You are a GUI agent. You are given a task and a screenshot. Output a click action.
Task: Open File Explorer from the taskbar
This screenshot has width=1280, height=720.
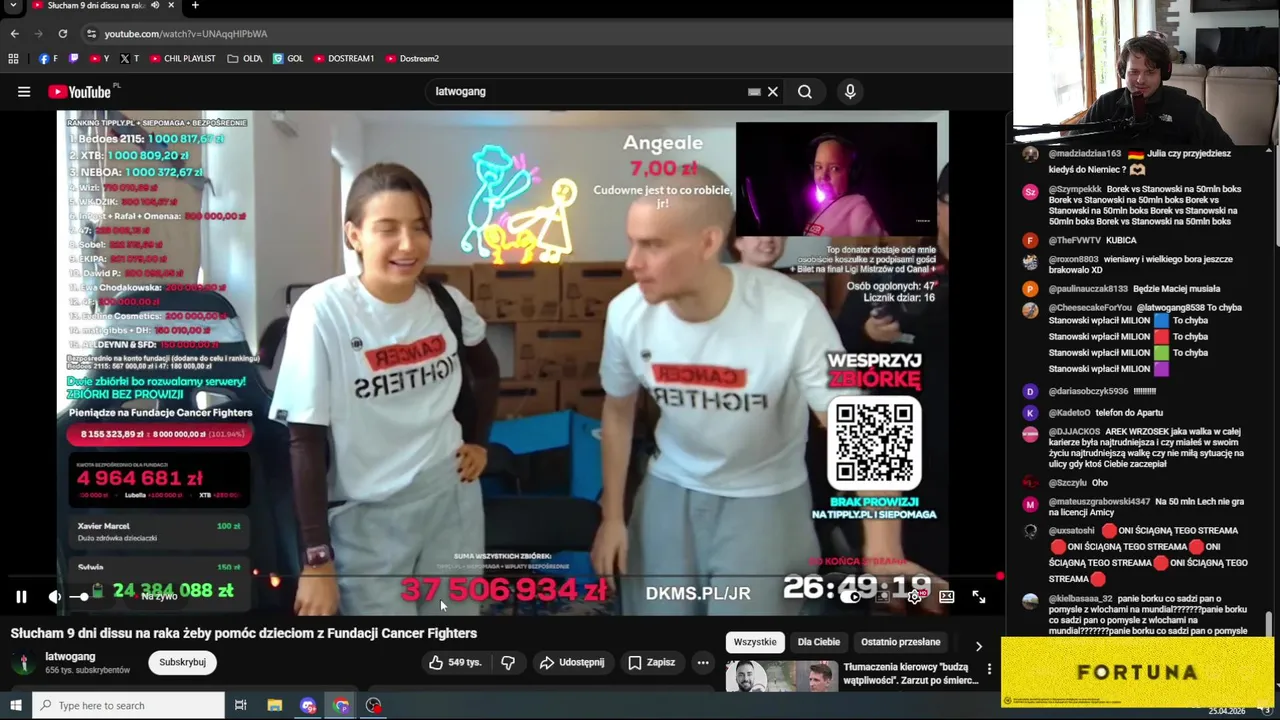pos(275,706)
